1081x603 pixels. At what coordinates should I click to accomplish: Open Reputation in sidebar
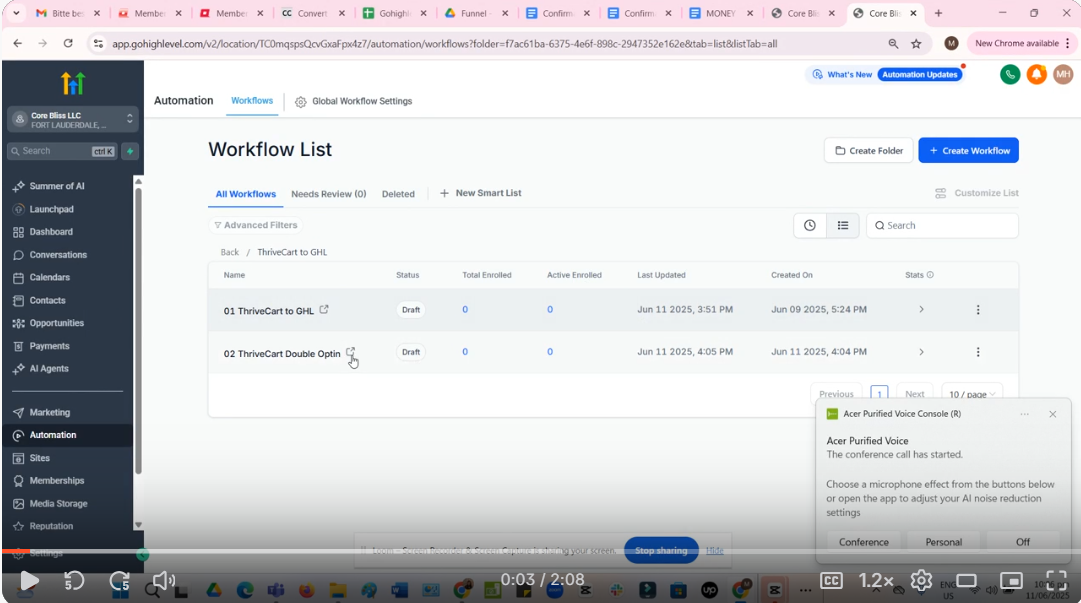(51, 526)
